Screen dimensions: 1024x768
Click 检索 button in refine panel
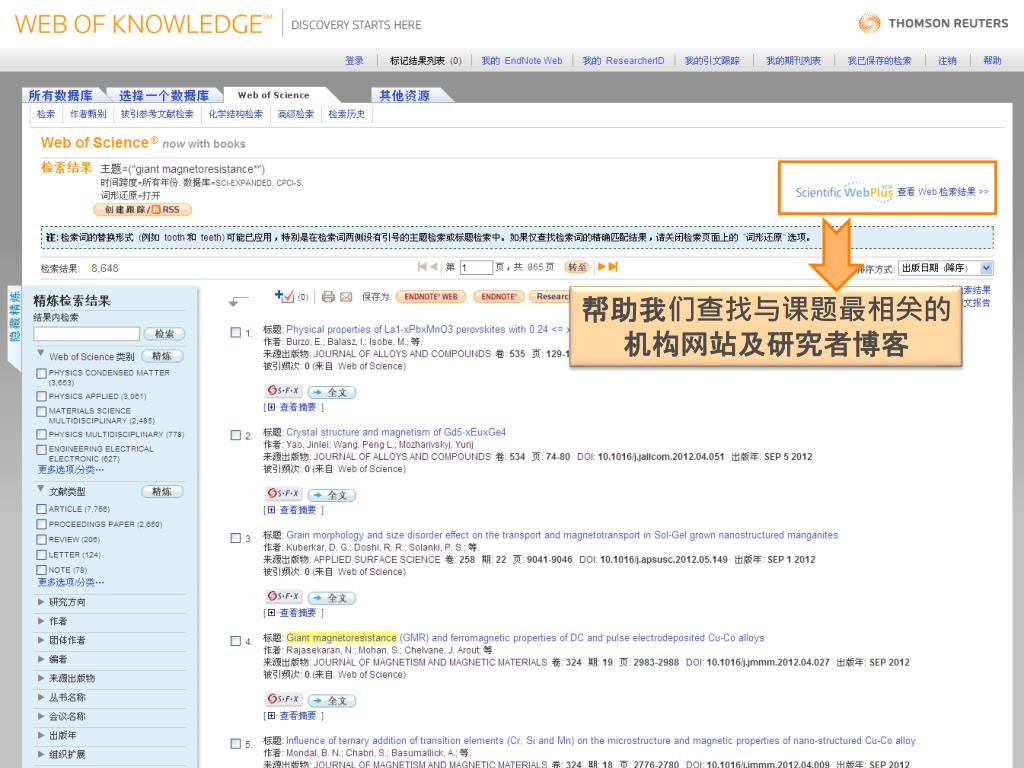pos(165,334)
